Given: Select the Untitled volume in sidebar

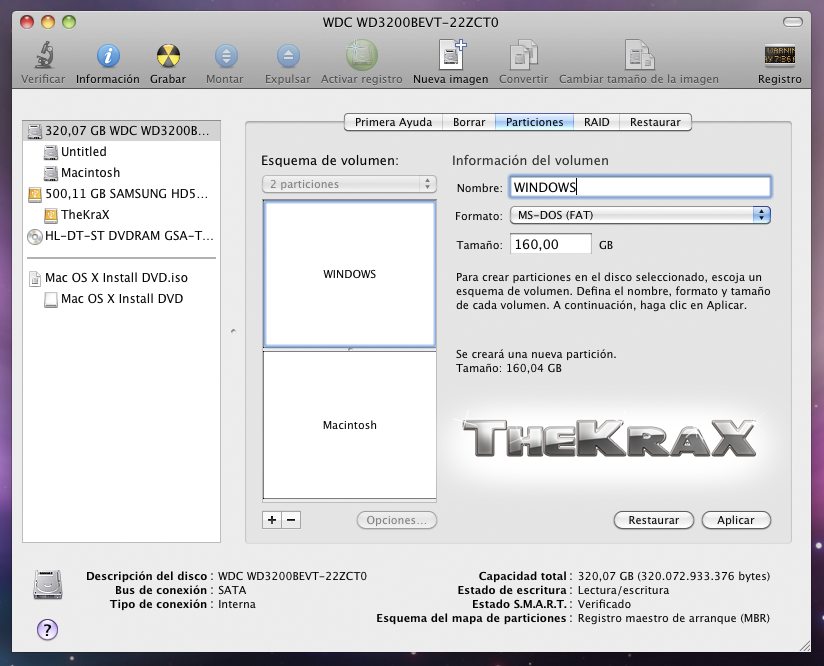Looking at the screenshot, I should click(121, 152).
